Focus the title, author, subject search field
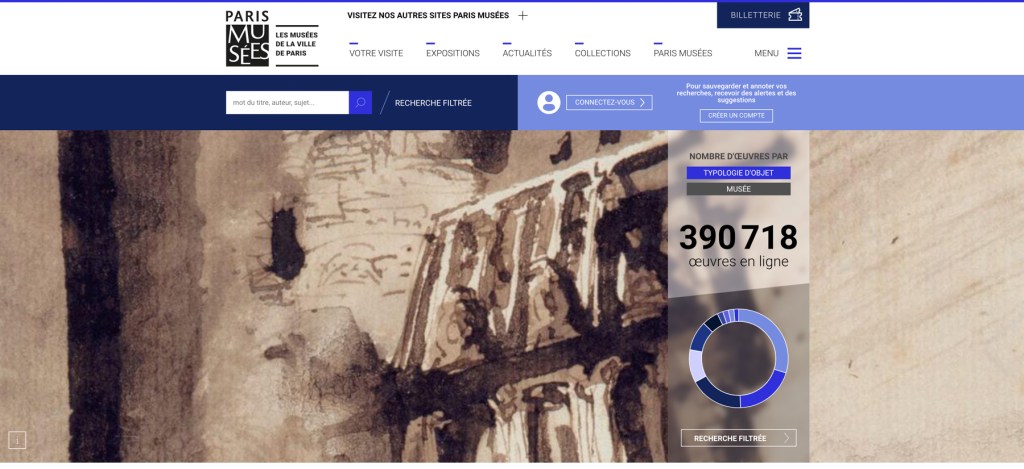Screen dimensions: 1024x469 click(x=287, y=102)
